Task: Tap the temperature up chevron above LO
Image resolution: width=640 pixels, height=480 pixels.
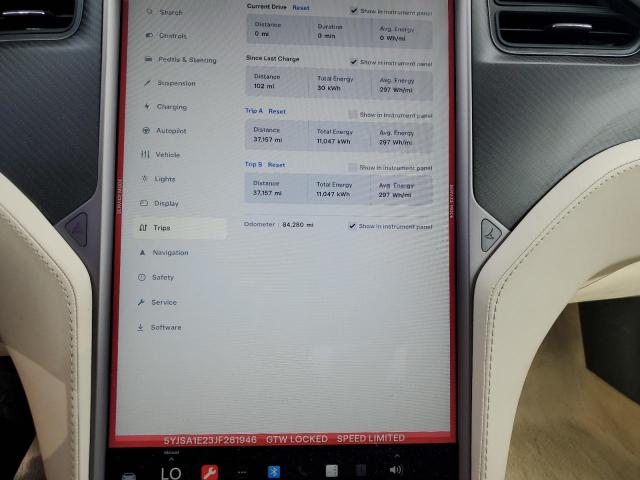Action: point(171,460)
